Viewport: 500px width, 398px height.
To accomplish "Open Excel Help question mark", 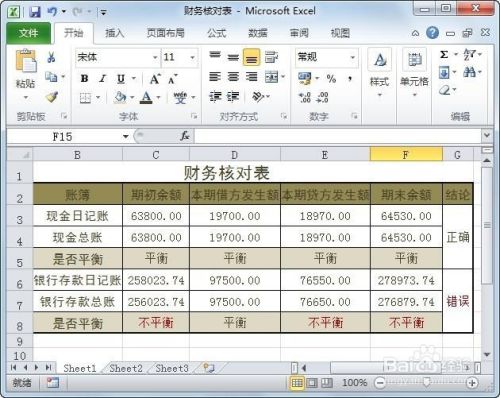I will pyautogui.click(x=432, y=33).
